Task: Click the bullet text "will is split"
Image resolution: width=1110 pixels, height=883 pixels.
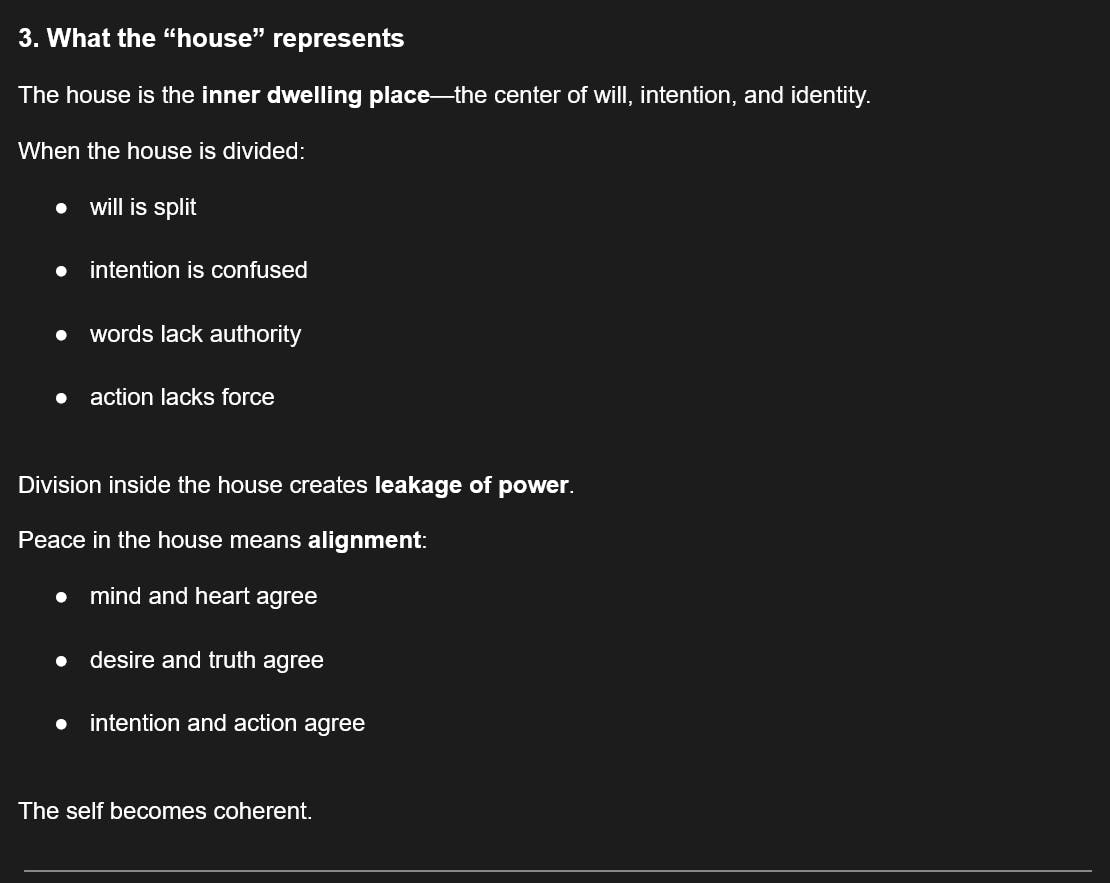Action: coord(143,207)
